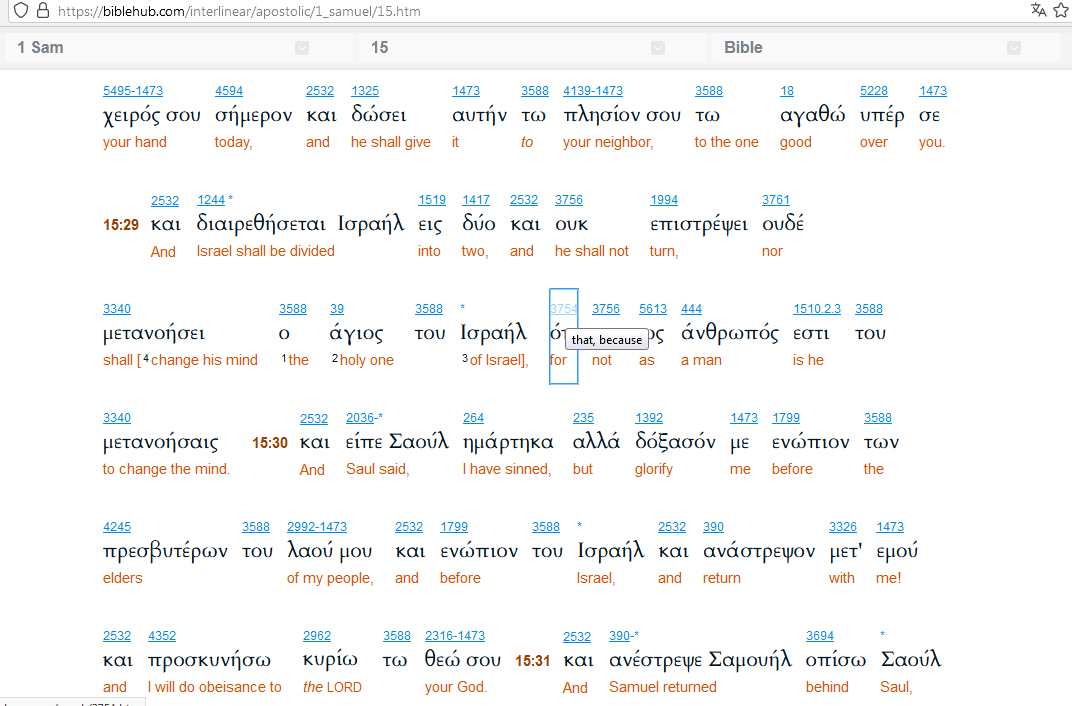Click Strong's number 3761 above ουδέ

coord(776,200)
